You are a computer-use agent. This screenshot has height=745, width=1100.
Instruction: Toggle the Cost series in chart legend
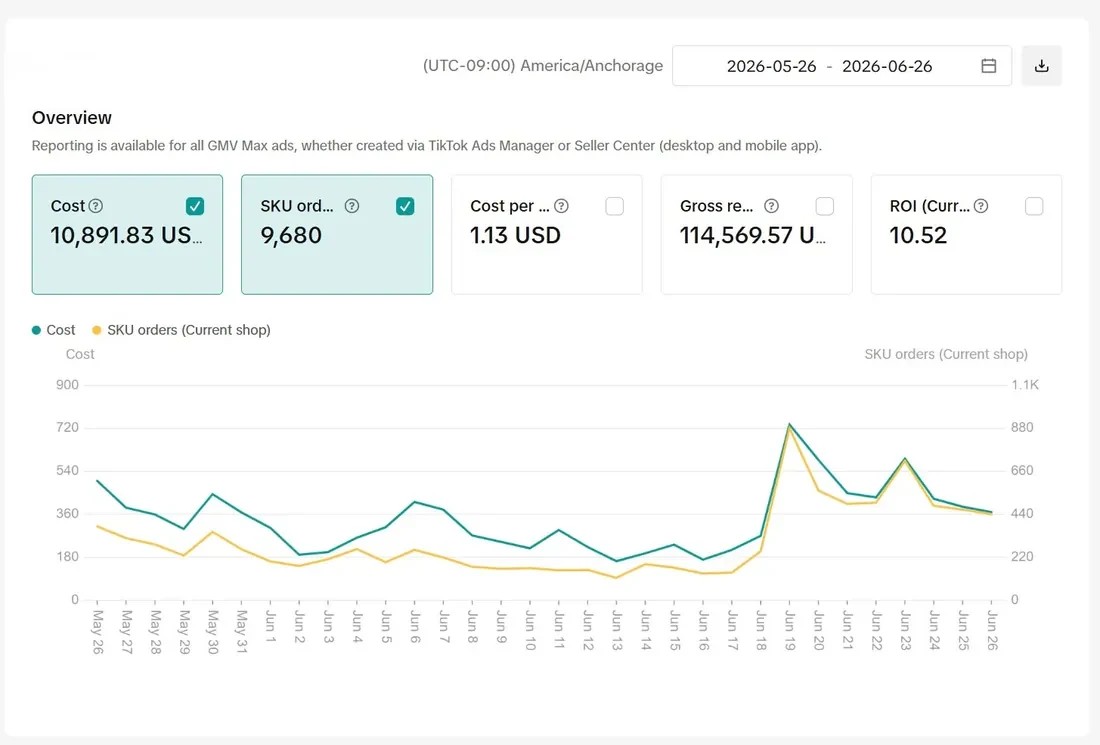(x=54, y=330)
